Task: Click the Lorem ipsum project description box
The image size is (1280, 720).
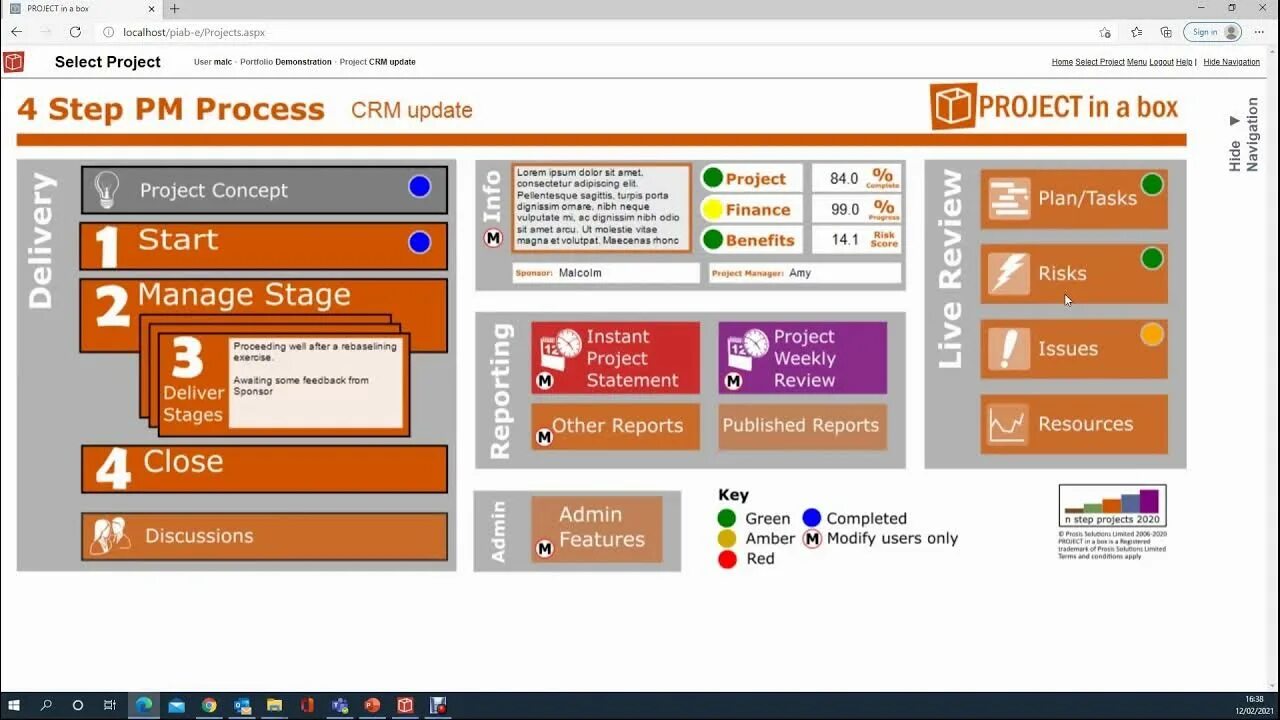Action: [602, 207]
